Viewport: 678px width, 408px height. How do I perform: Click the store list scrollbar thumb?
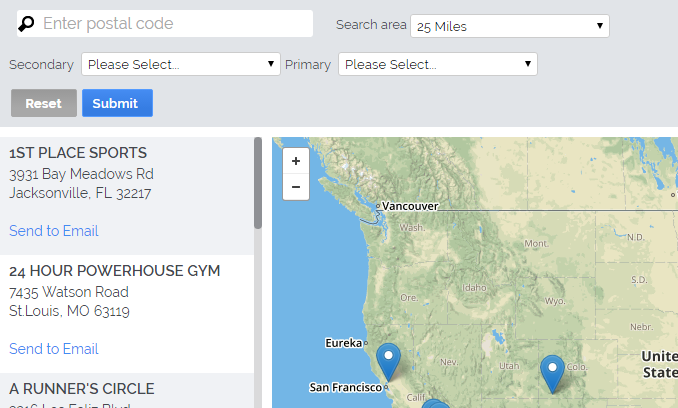click(258, 183)
